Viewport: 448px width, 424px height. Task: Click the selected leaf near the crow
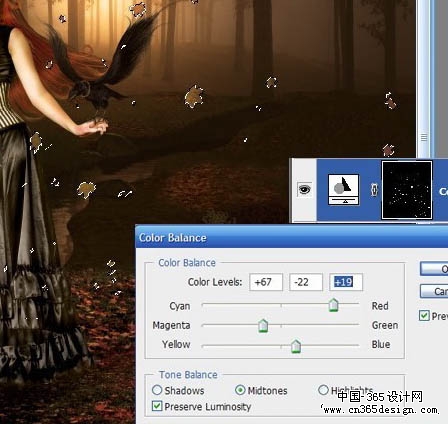[x=138, y=10]
